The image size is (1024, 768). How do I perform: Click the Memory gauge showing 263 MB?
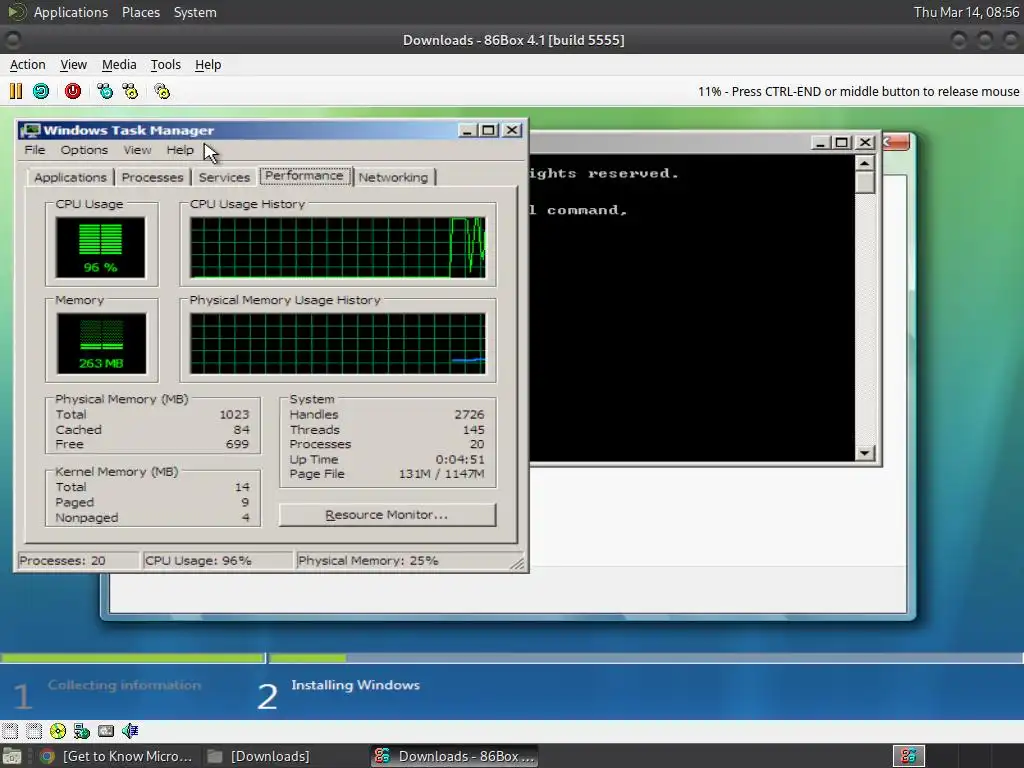[x=101, y=344]
